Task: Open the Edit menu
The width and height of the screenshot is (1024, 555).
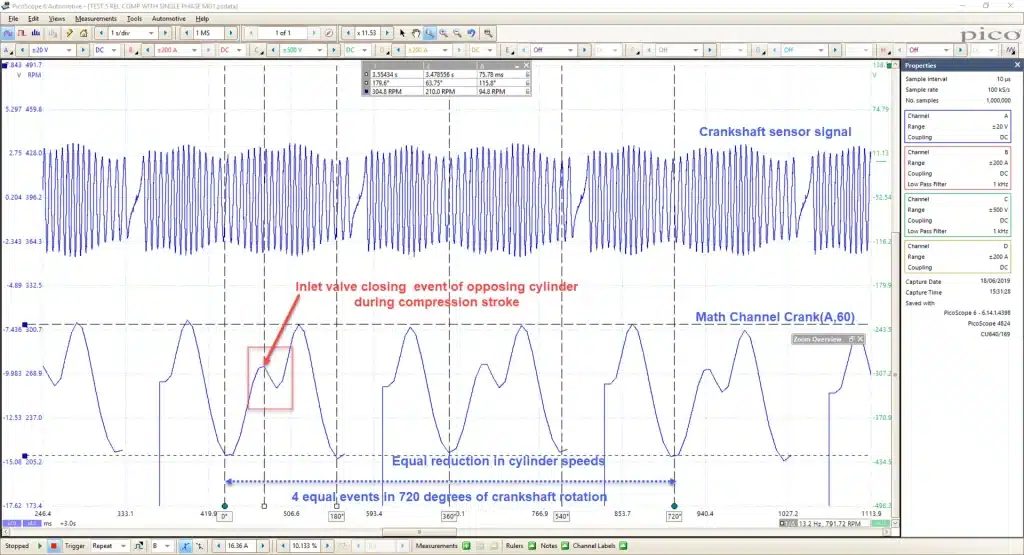Action: pos(33,19)
